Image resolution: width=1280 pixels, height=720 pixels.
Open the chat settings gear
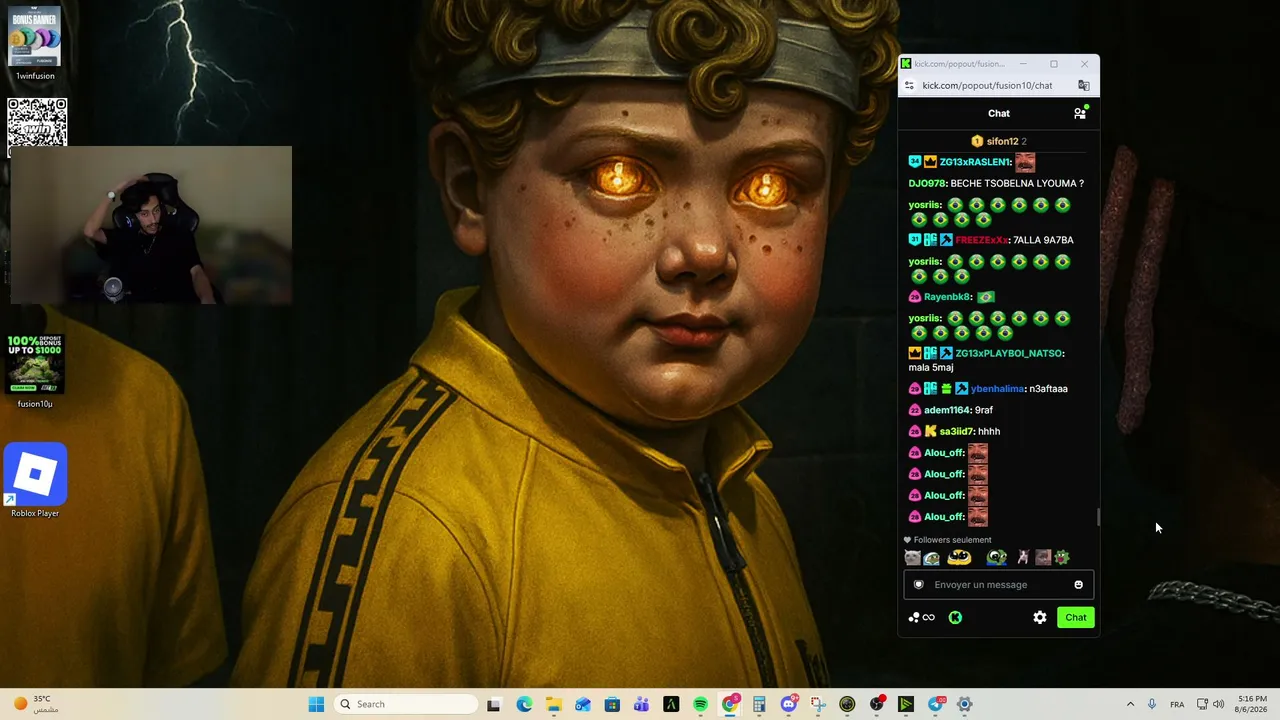(1040, 617)
